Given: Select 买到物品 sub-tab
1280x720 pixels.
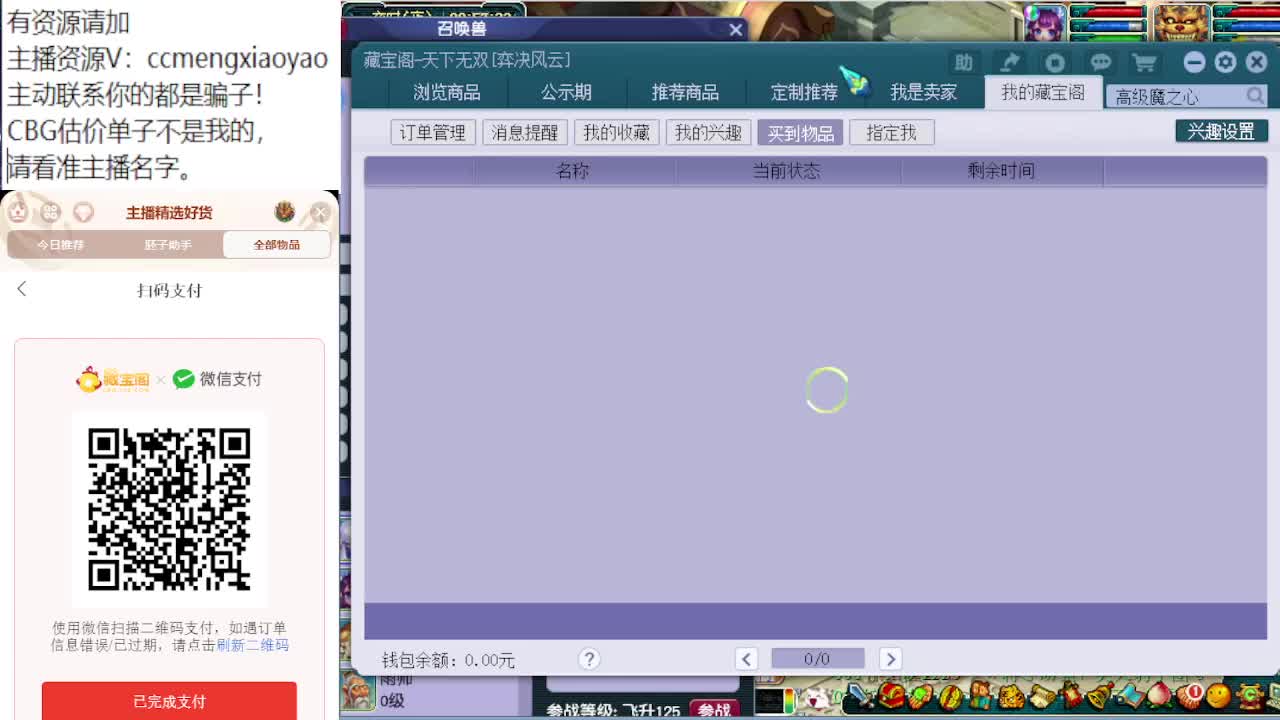Looking at the screenshot, I should coord(800,132).
